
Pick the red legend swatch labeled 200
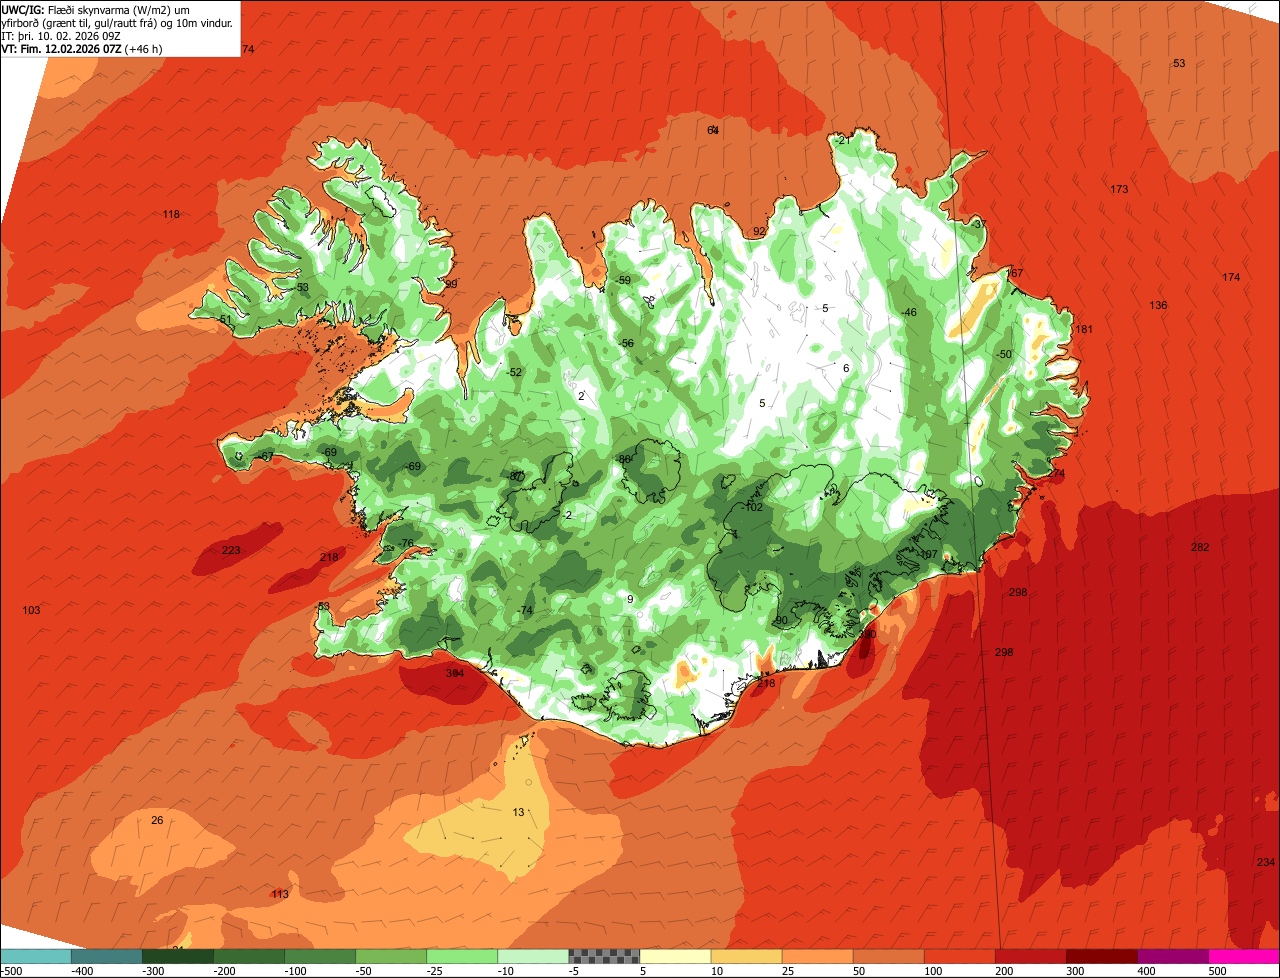pyautogui.click(x=1029, y=956)
